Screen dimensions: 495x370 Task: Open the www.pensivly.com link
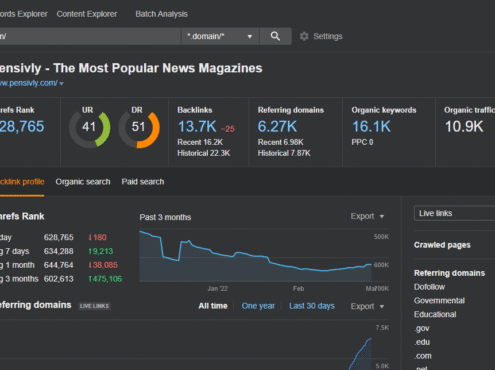(x=29, y=83)
